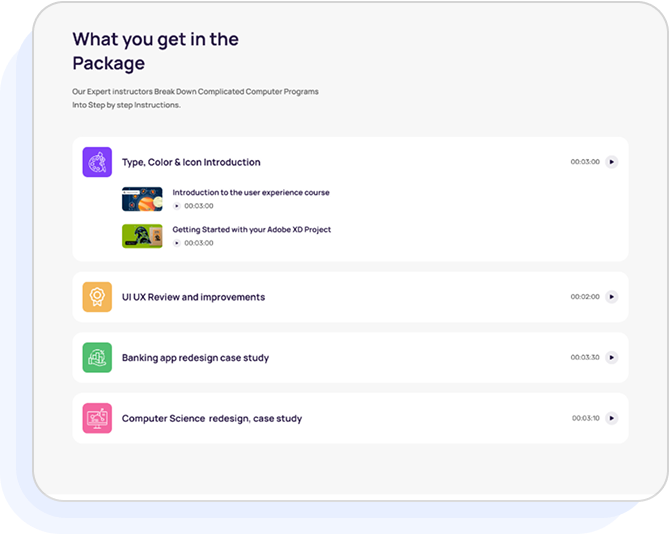Expand the Banking app redesign case study row
The image size is (669, 534).
[195, 357]
